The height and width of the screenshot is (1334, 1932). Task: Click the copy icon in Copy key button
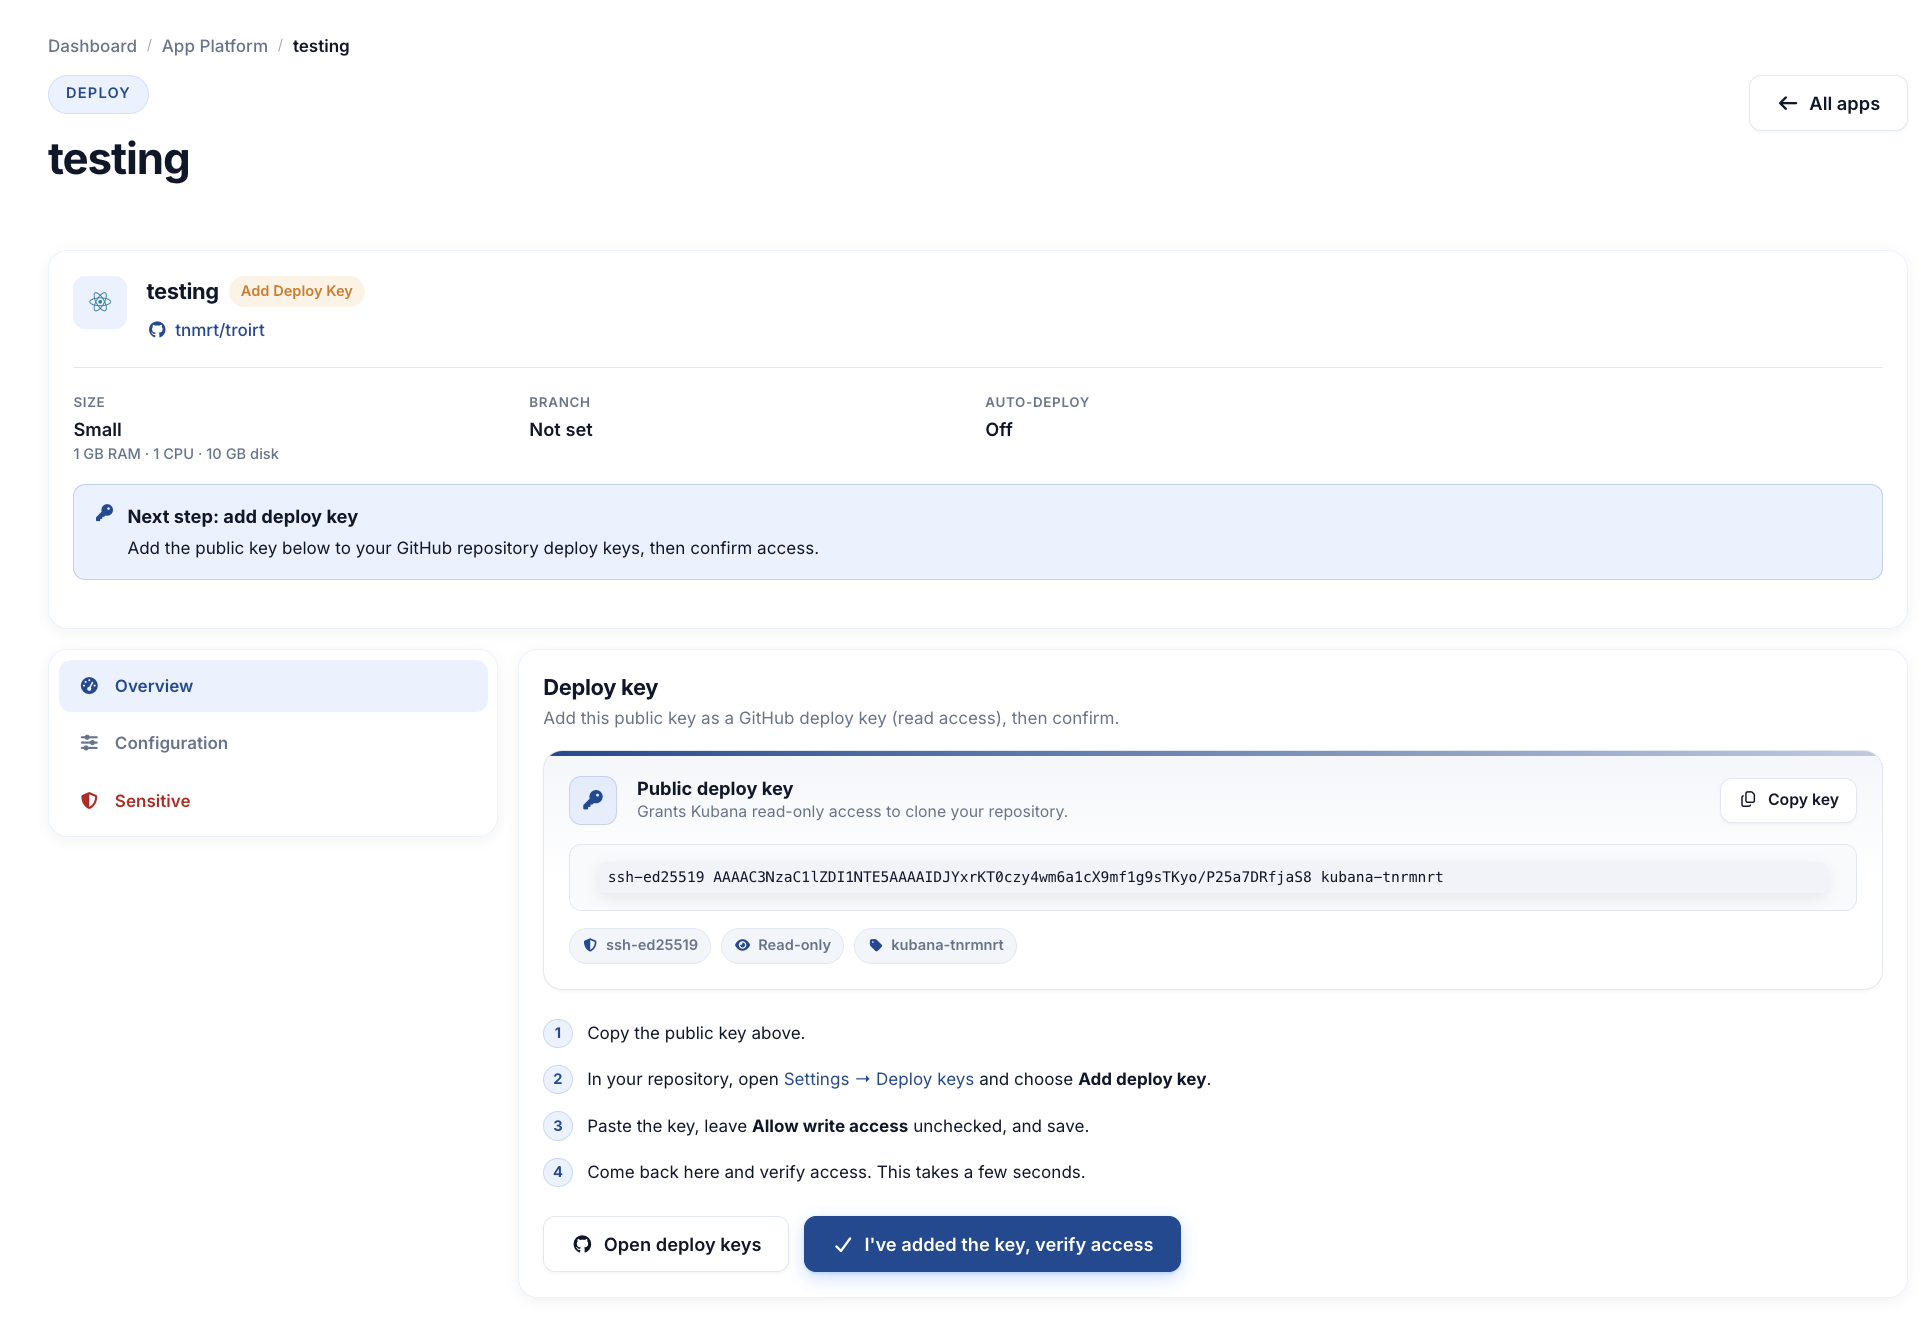tap(1748, 800)
